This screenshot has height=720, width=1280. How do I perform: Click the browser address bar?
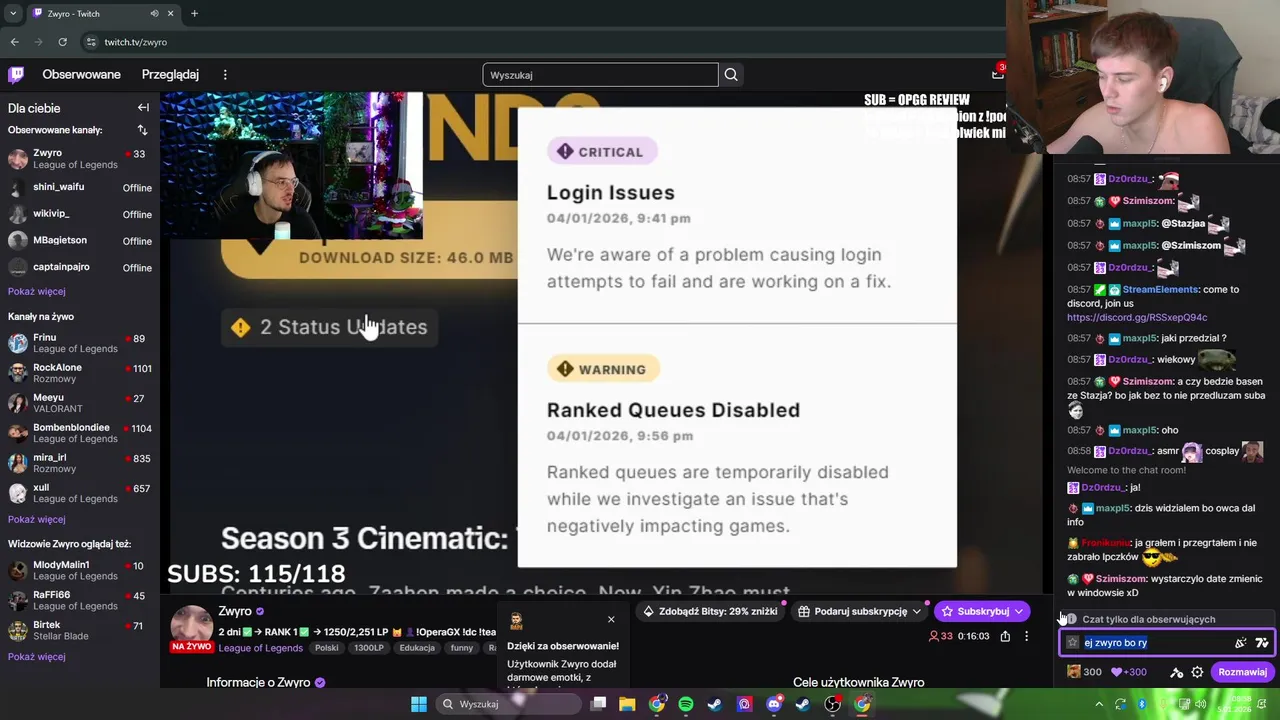pyautogui.click(x=540, y=42)
